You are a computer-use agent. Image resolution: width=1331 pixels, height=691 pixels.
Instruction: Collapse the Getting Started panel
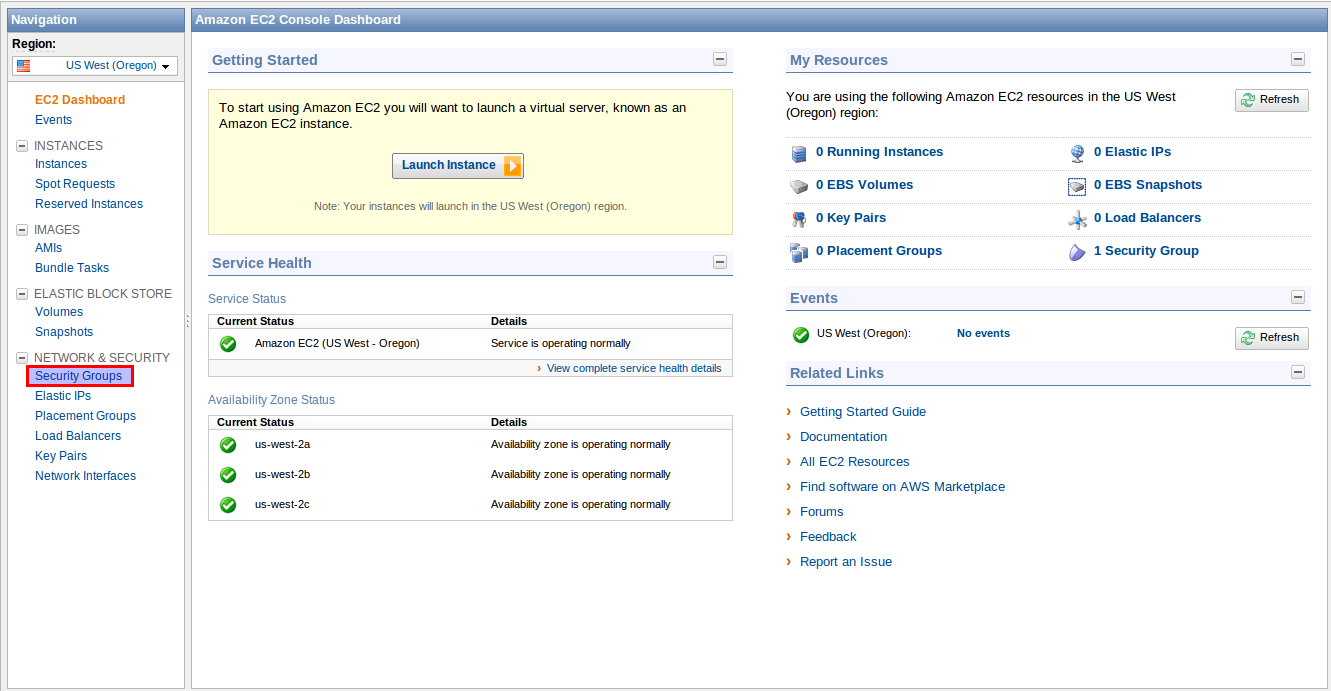720,59
